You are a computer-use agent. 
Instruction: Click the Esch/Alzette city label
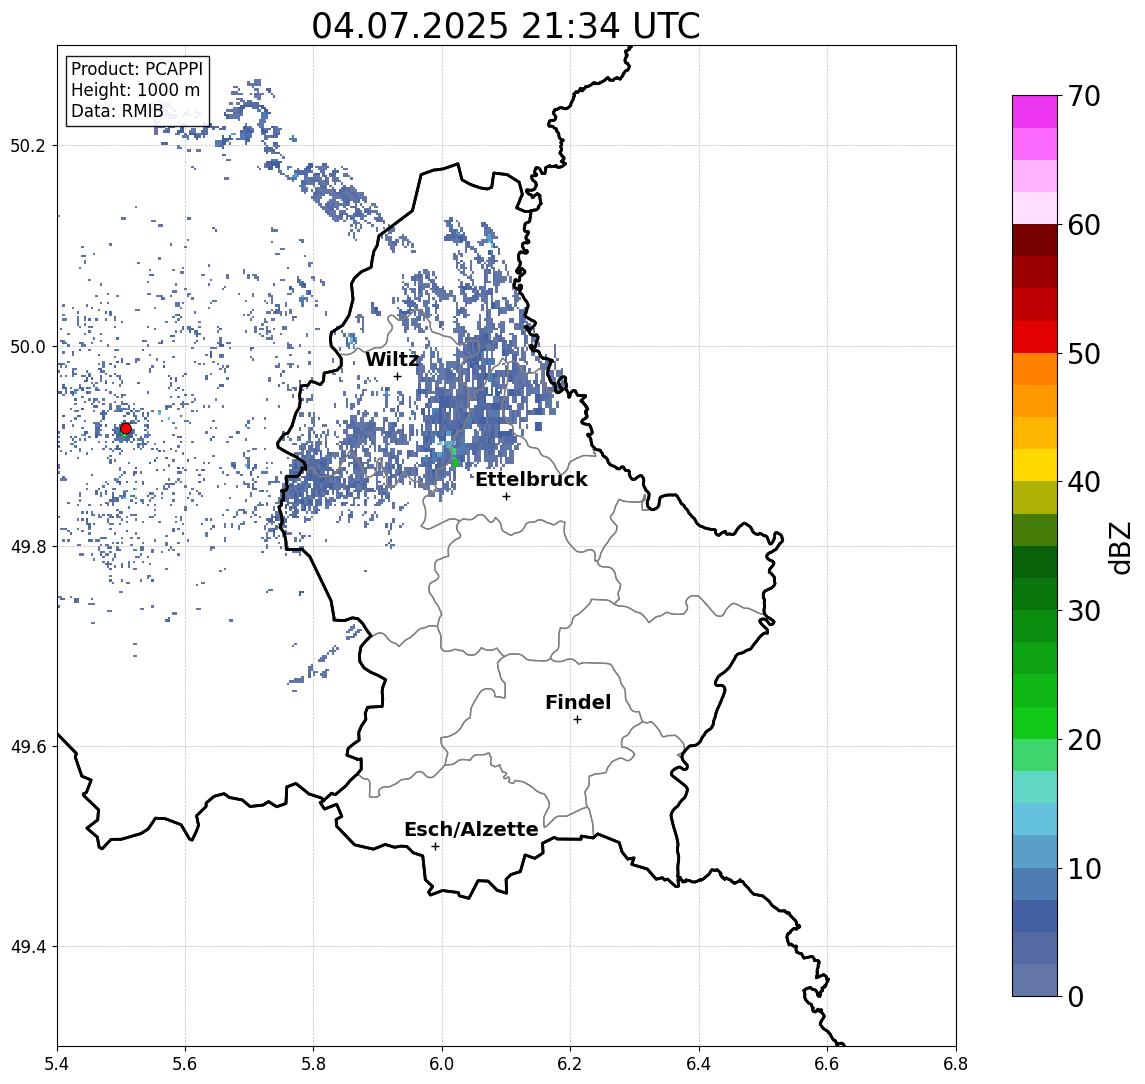(471, 829)
